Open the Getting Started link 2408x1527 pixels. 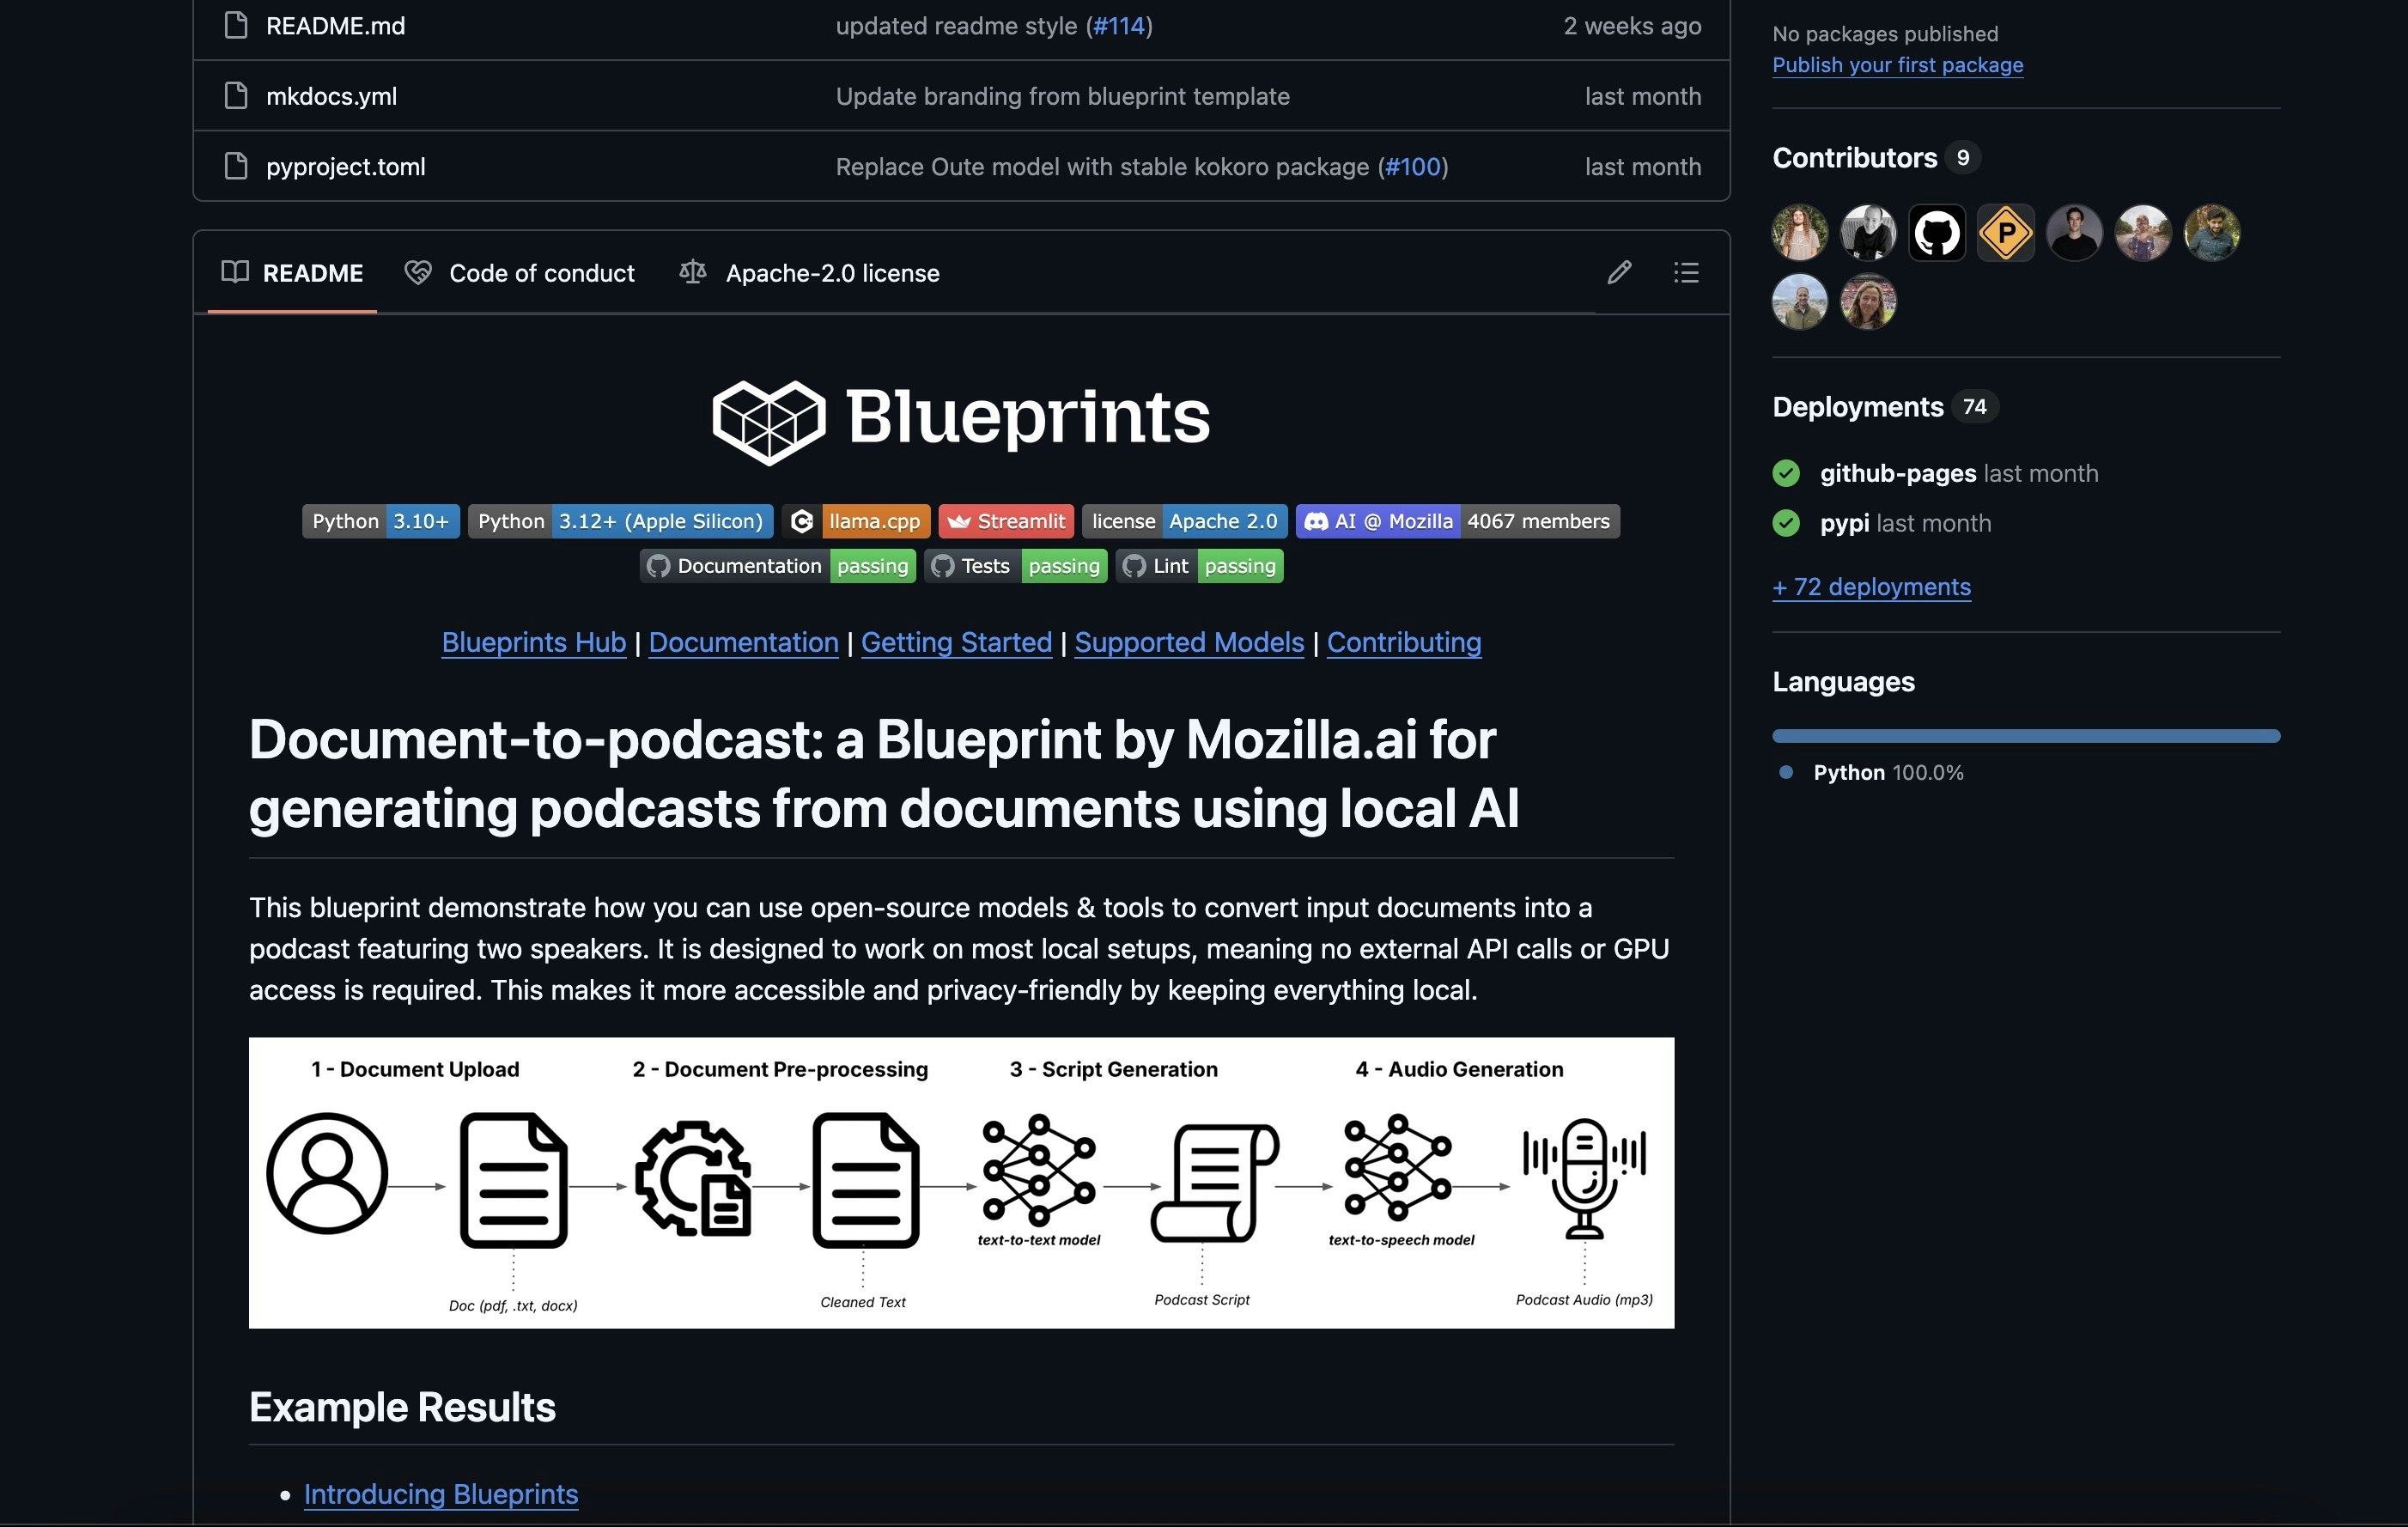(x=956, y=642)
